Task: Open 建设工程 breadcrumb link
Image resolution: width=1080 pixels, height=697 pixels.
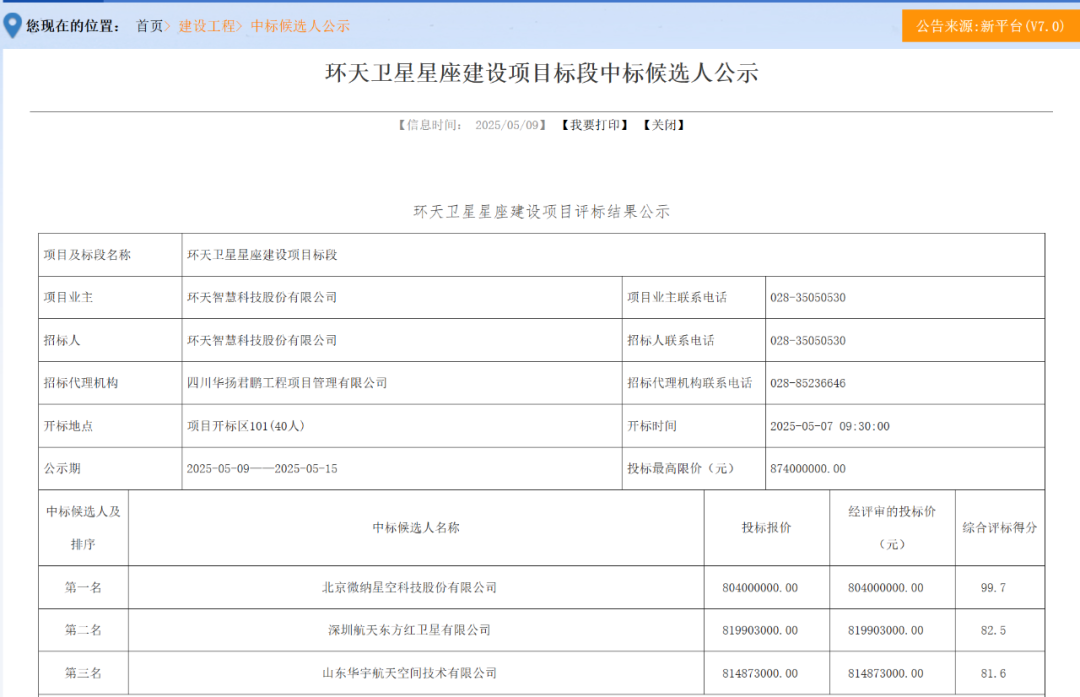Action: (207, 26)
